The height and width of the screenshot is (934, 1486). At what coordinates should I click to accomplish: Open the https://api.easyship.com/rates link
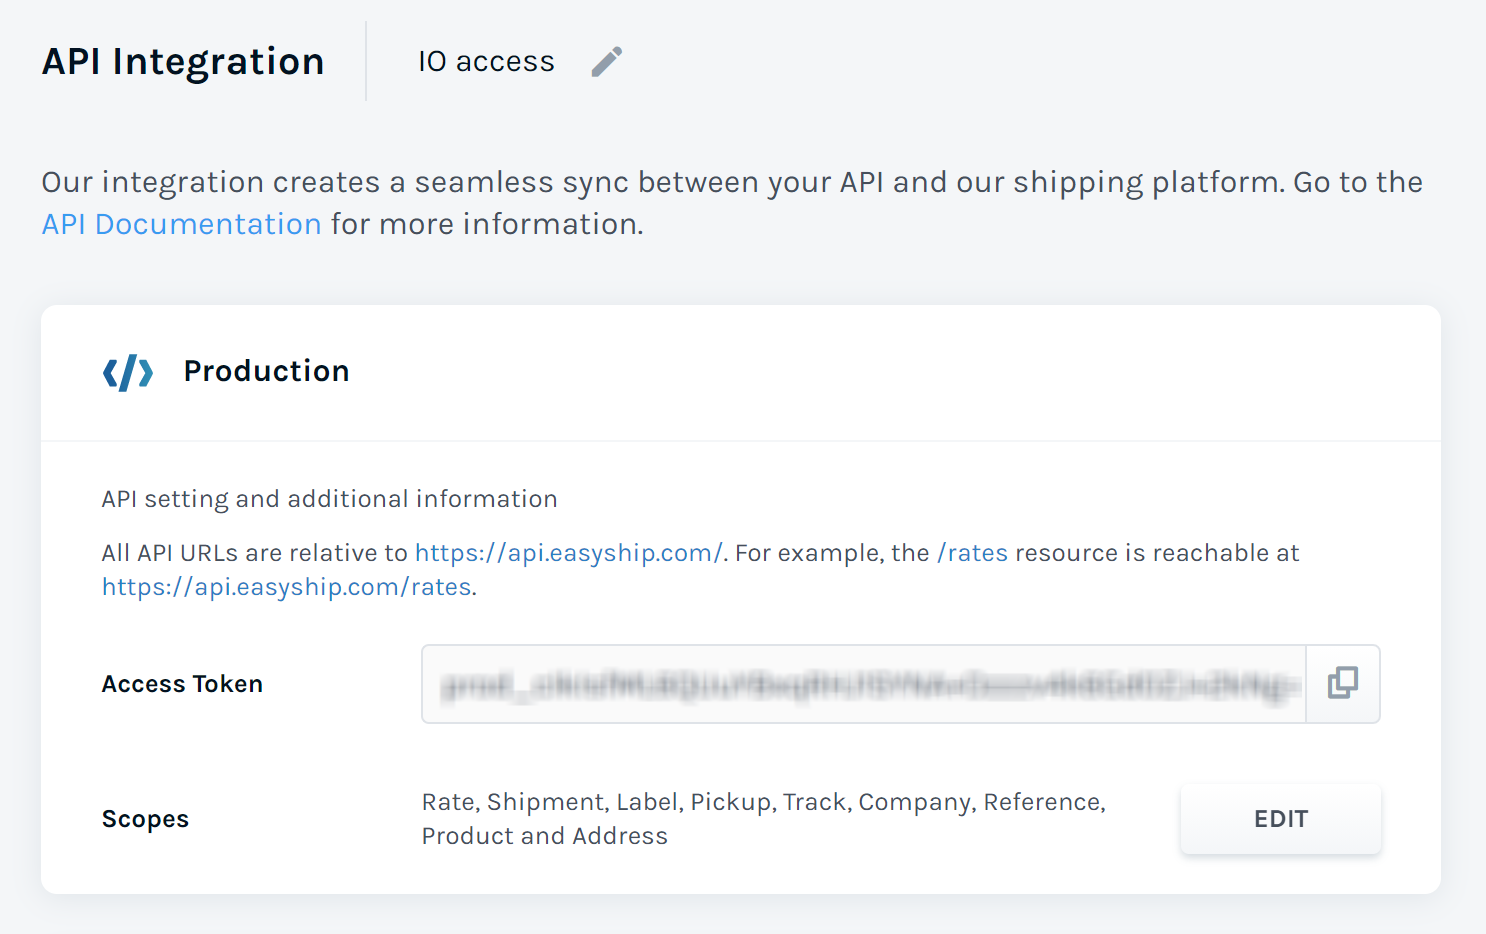pyautogui.click(x=286, y=587)
